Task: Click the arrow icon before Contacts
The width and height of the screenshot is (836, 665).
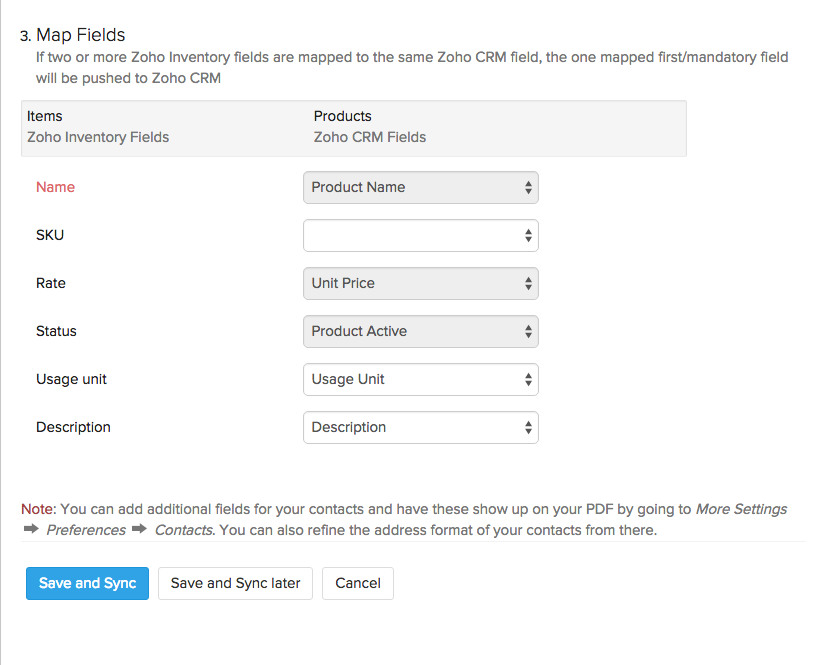Action: click(x=139, y=530)
